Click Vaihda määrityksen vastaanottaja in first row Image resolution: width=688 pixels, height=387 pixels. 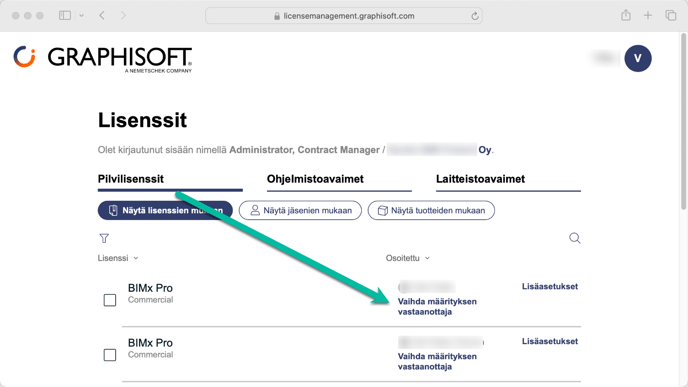pos(437,307)
